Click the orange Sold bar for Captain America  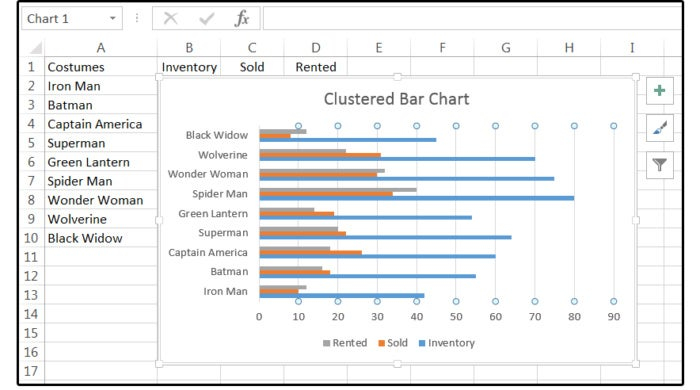[x=310, y=253]
